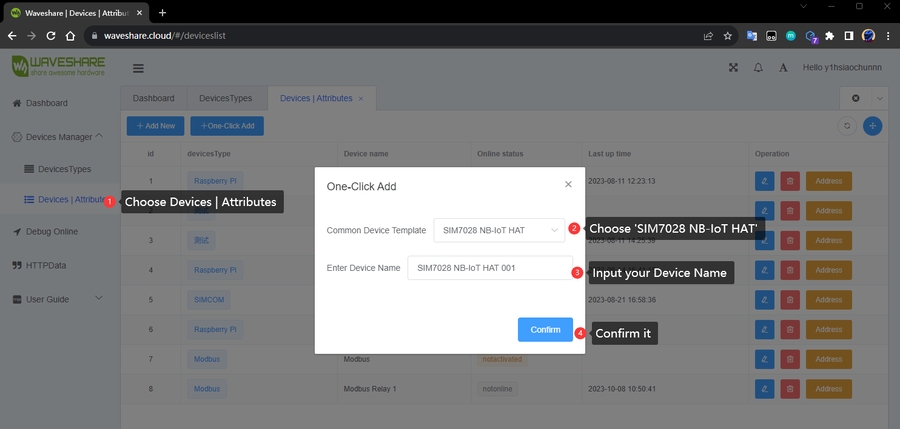Click the table refresh icon

847,126
